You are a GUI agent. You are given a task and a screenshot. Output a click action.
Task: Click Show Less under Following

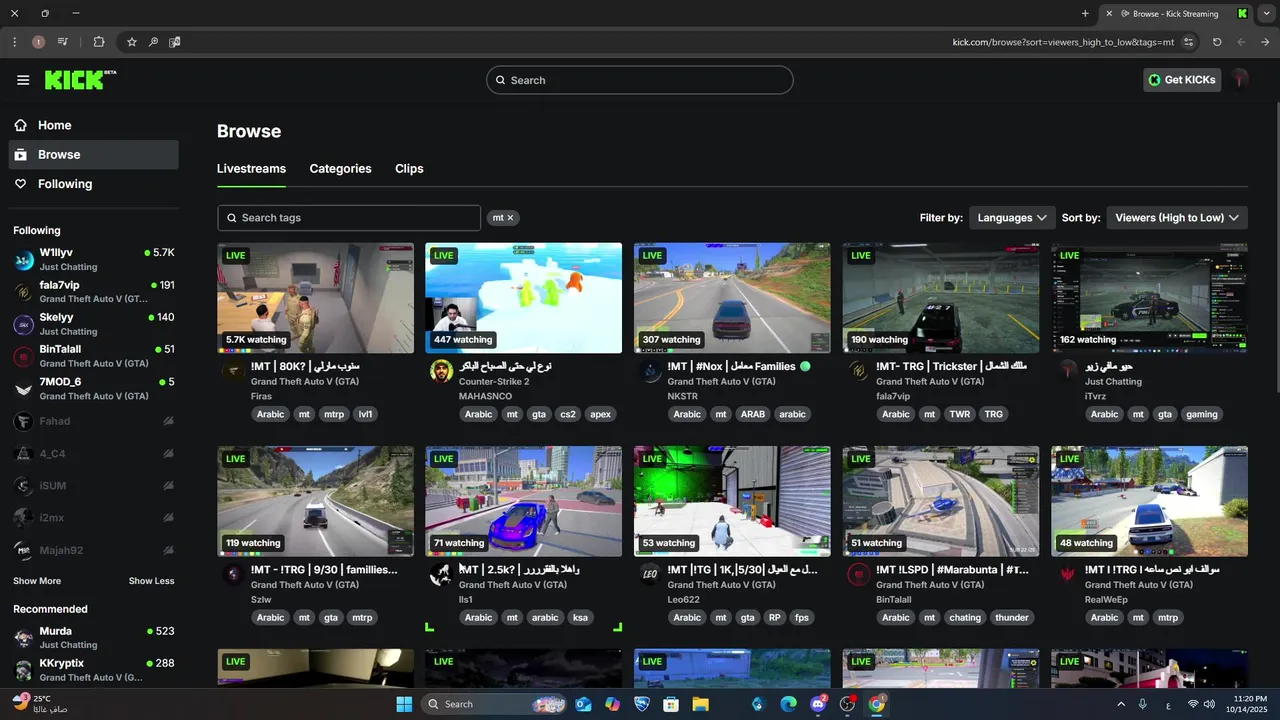coord(151,581)
